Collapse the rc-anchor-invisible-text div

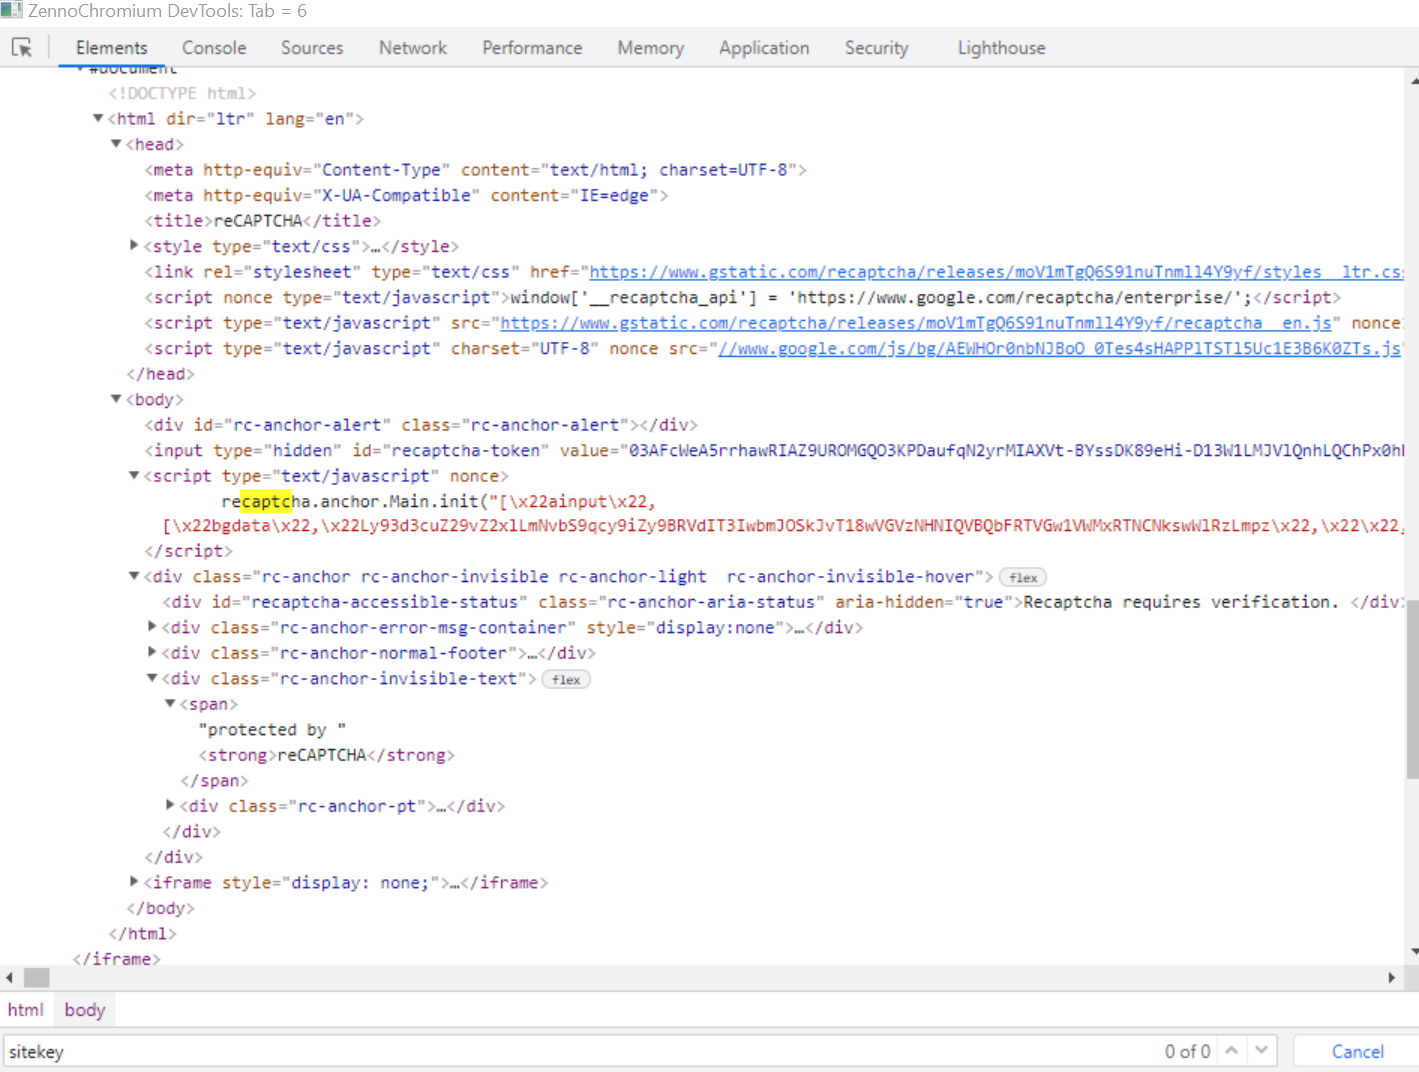coord(152,678)
